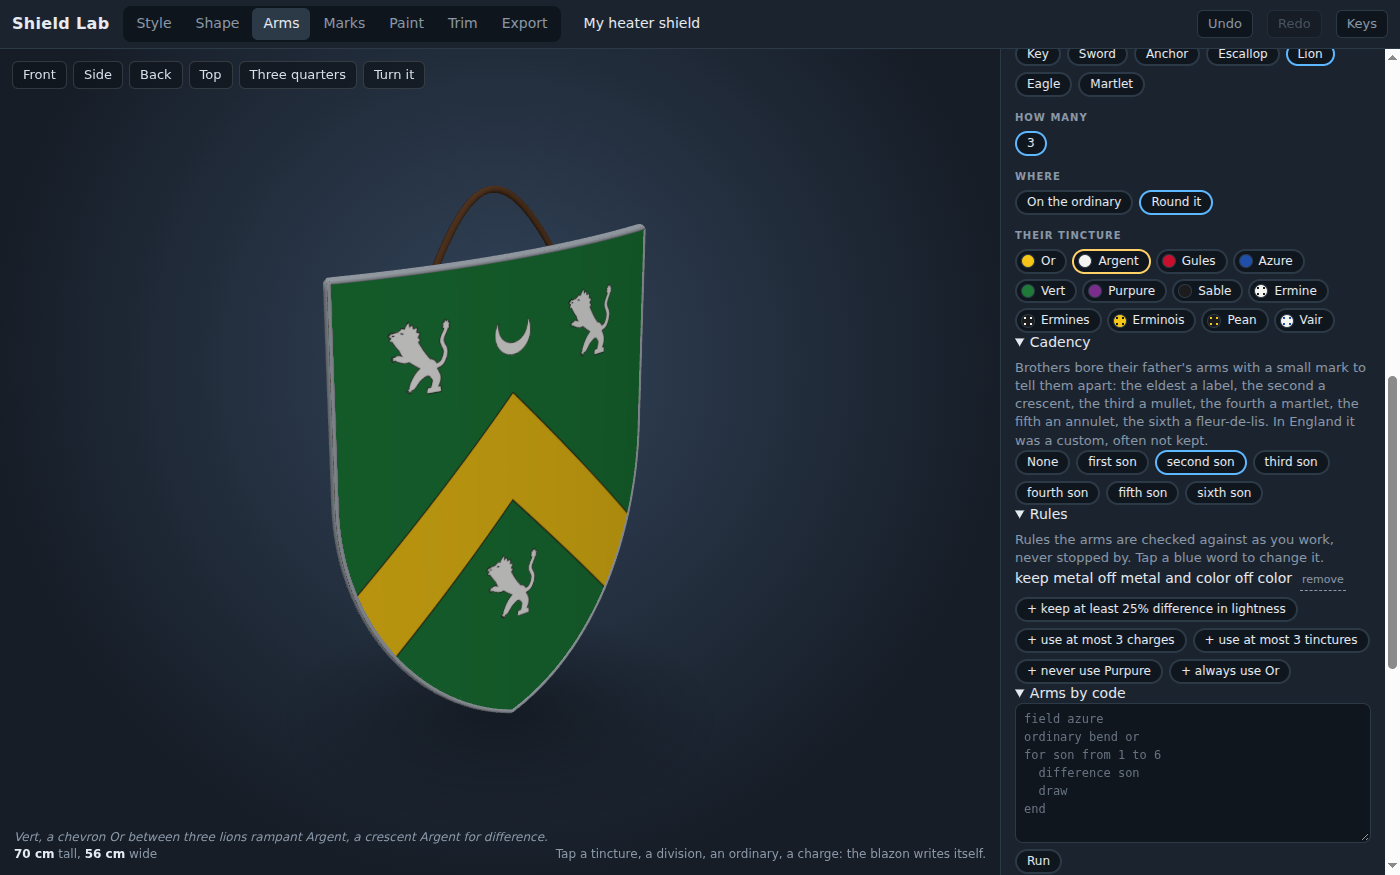Set cadency to third son
The image size is (1400, 875).
point(1290,462)
